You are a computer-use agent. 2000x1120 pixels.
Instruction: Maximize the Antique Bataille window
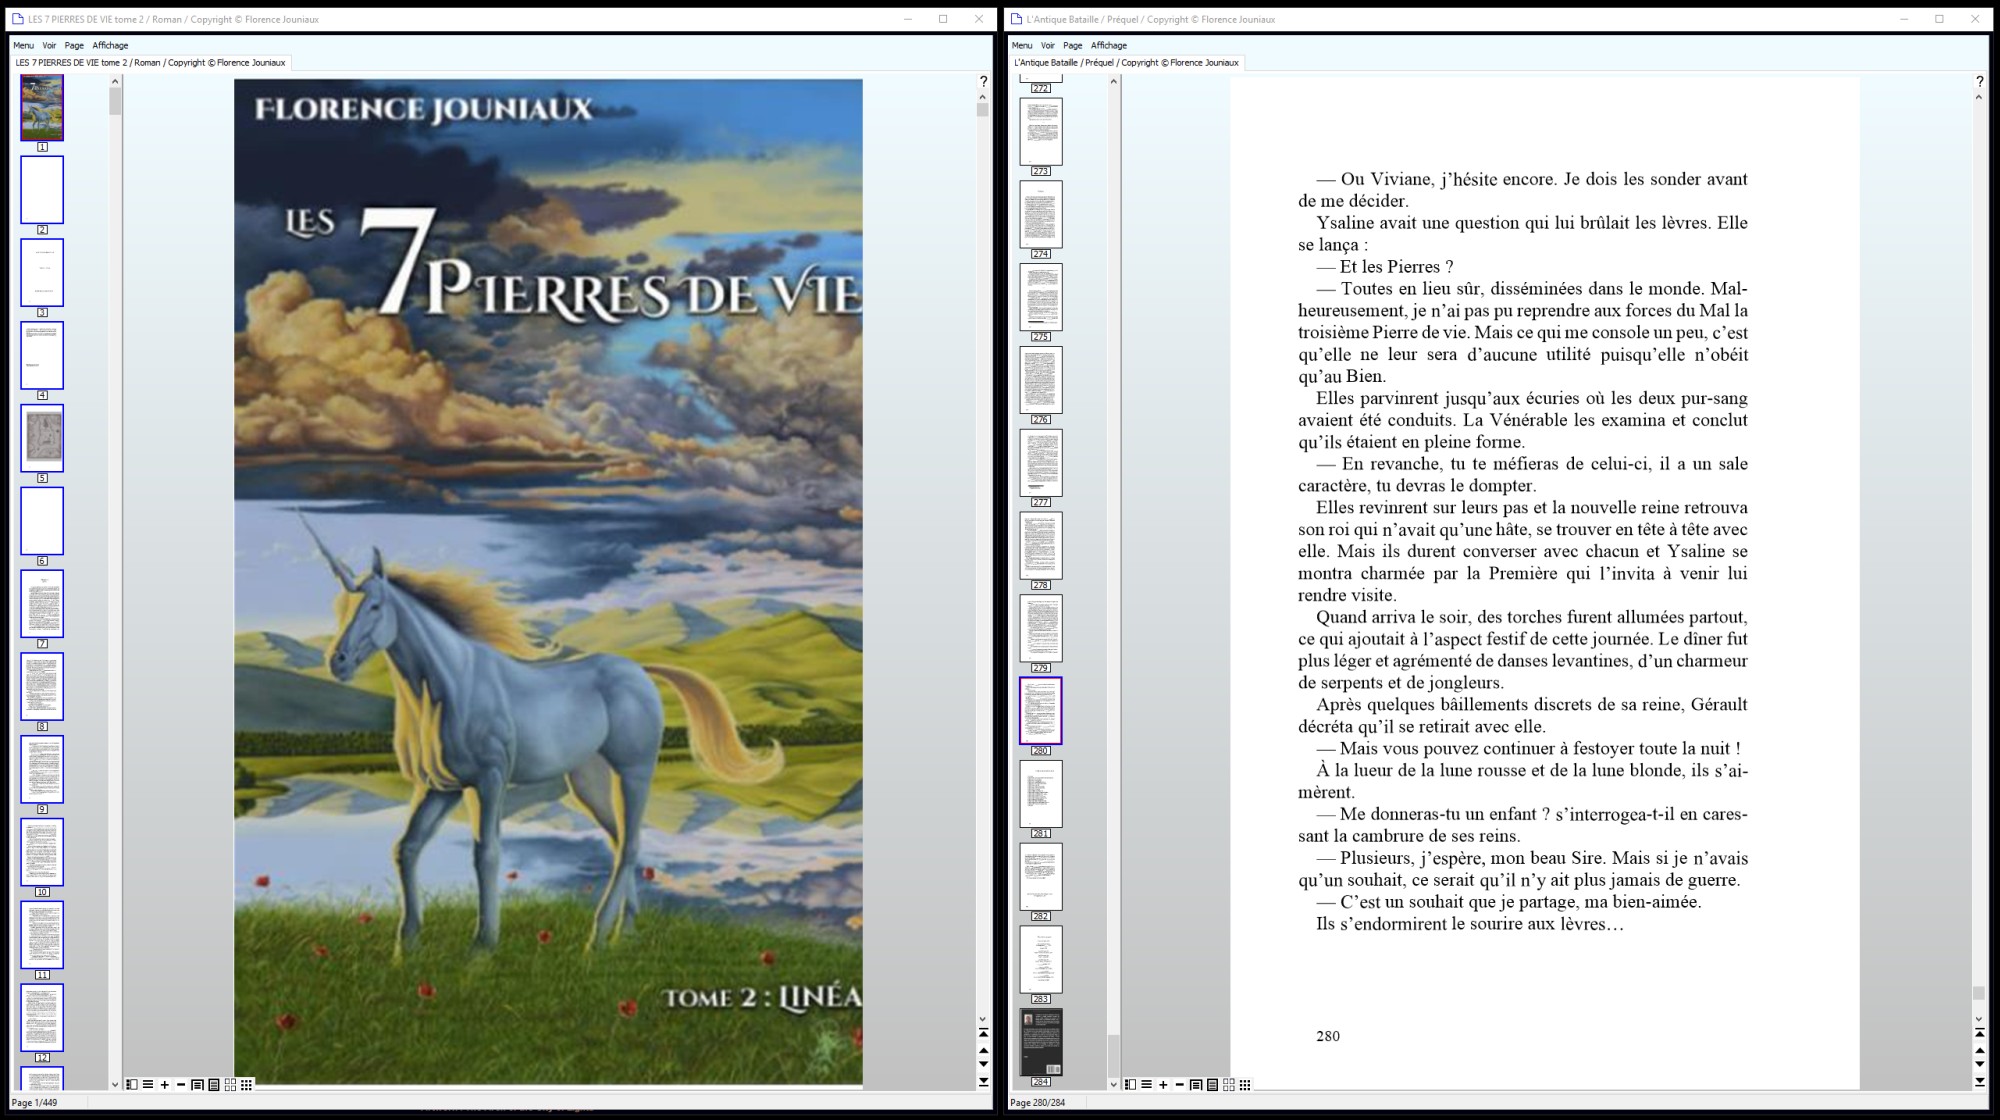(1939, 19)
